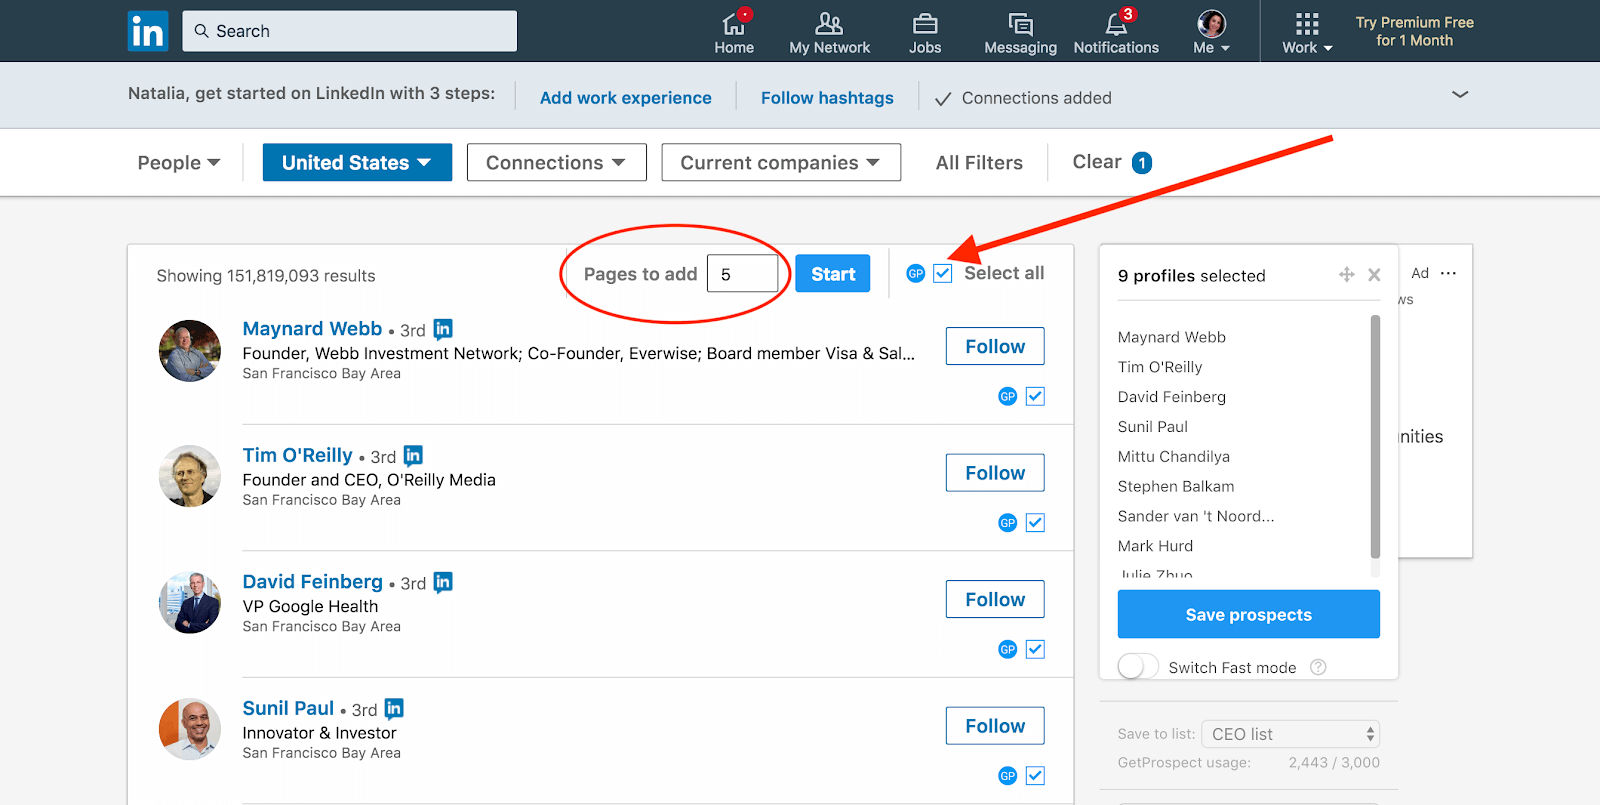Clear the applied filter

(1111, 162)
